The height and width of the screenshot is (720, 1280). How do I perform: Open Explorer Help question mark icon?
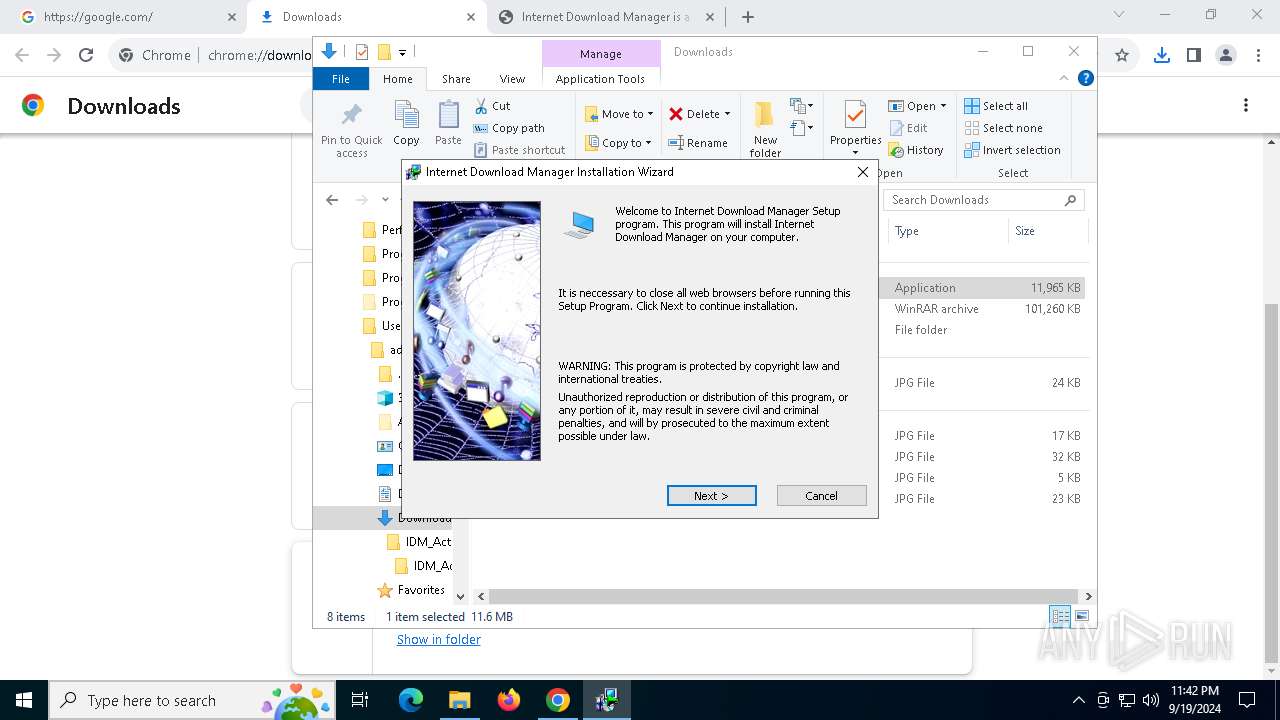(x=1085, y=78)
